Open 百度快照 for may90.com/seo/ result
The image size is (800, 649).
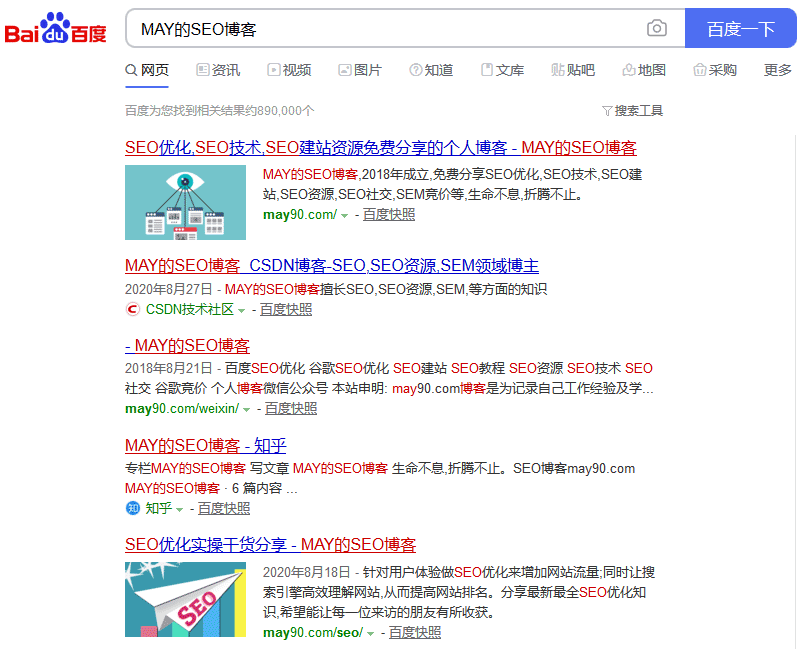415,633
